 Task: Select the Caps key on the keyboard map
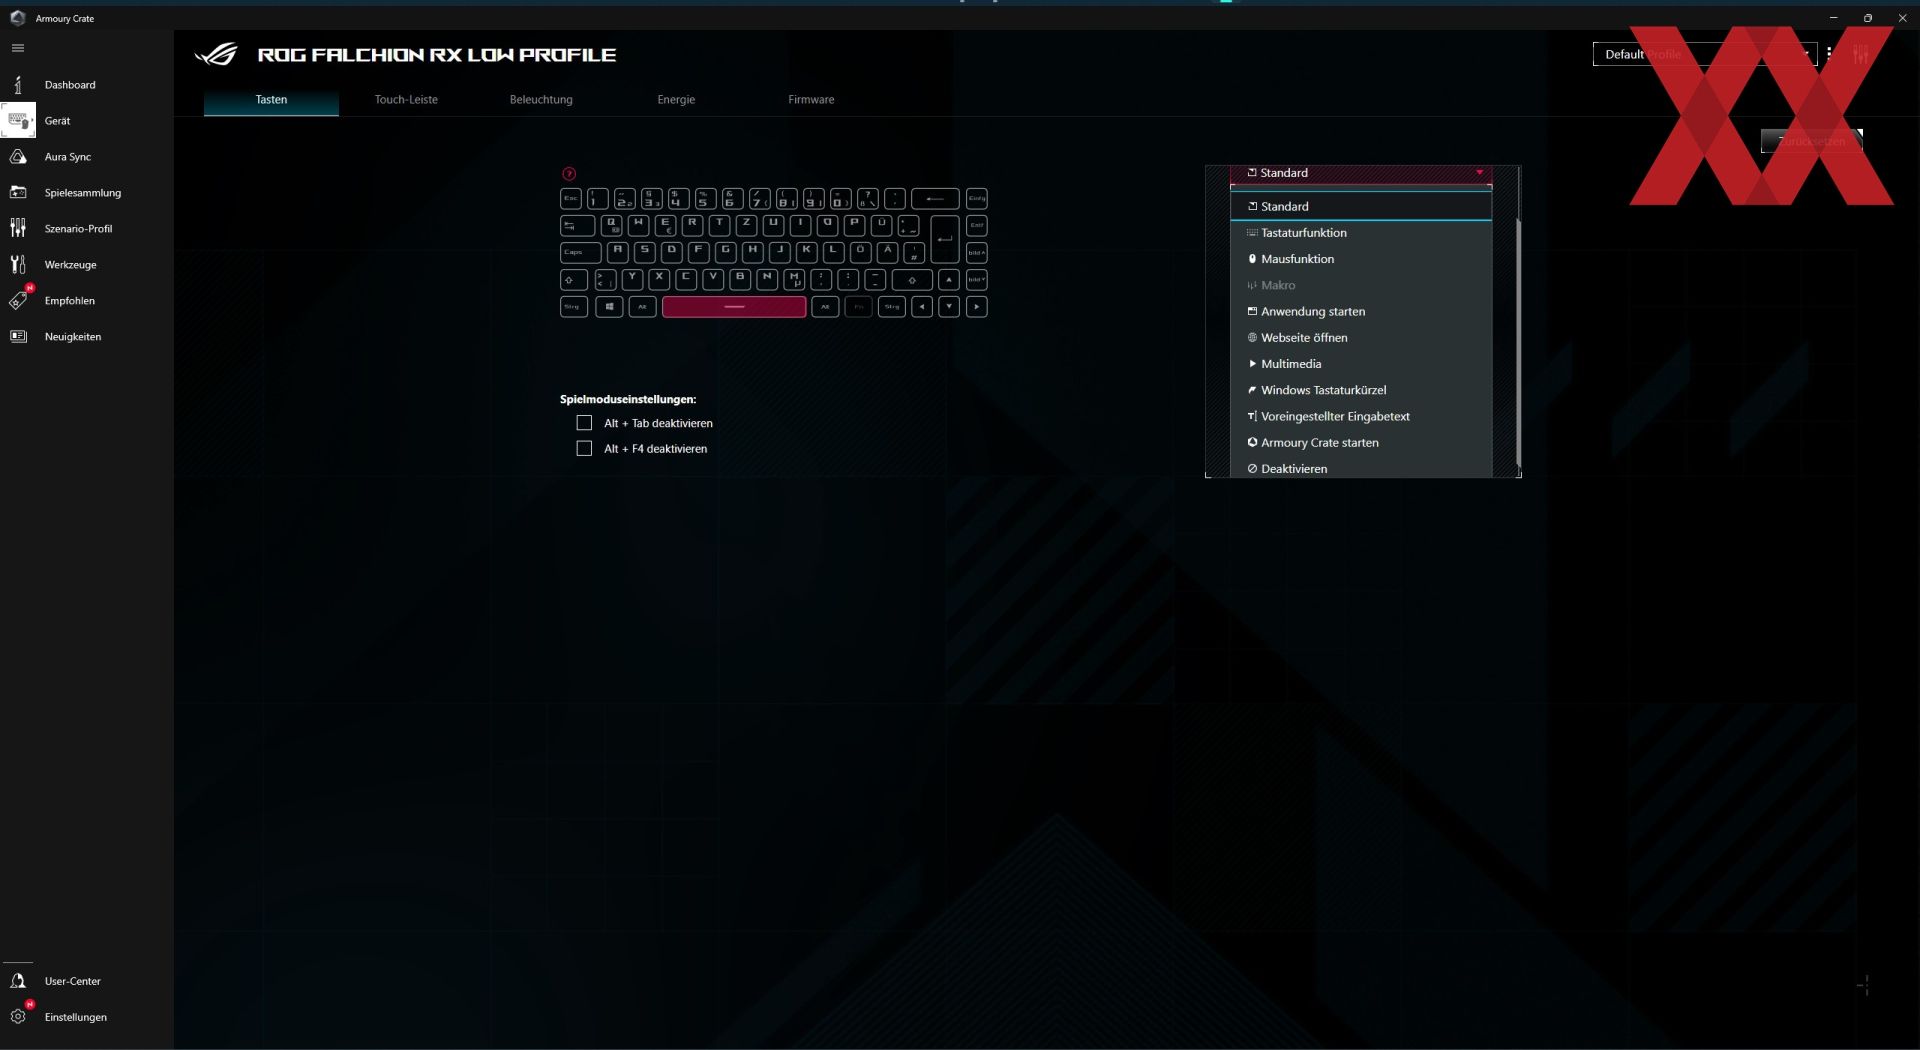pos(580,253)
